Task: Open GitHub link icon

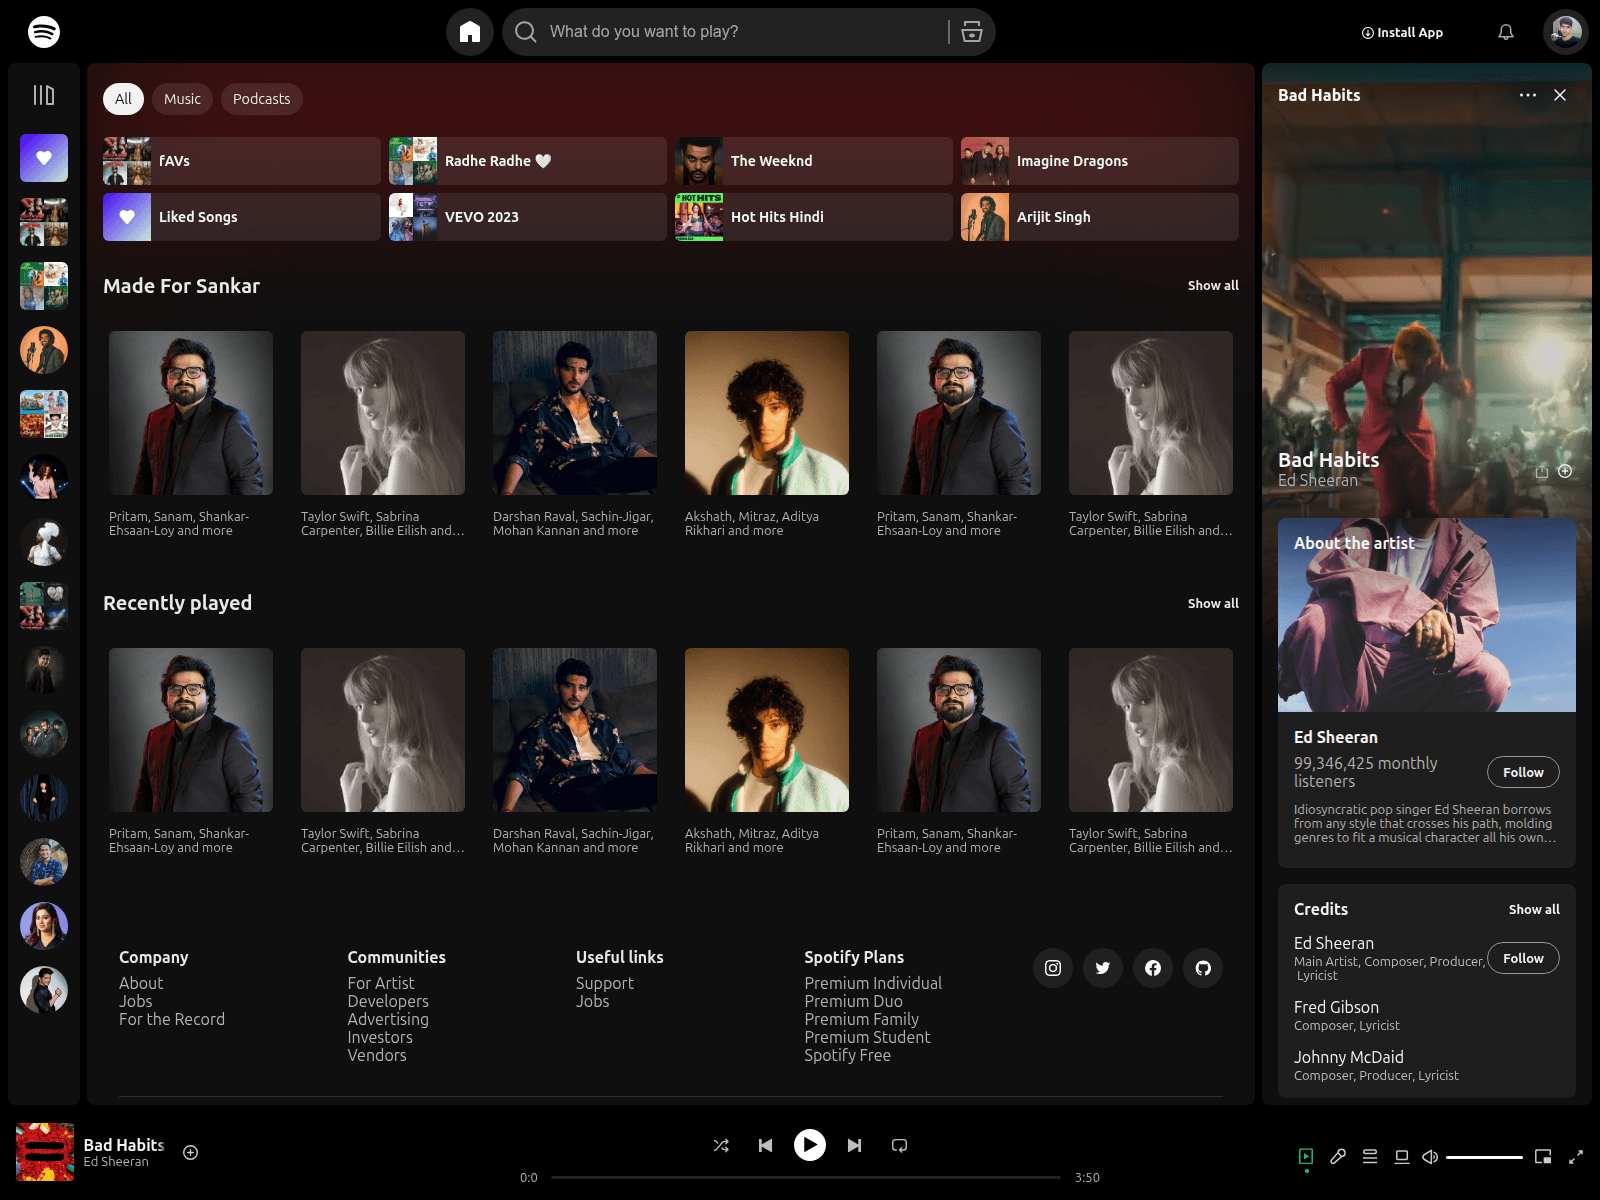Action: point(1203,968)
